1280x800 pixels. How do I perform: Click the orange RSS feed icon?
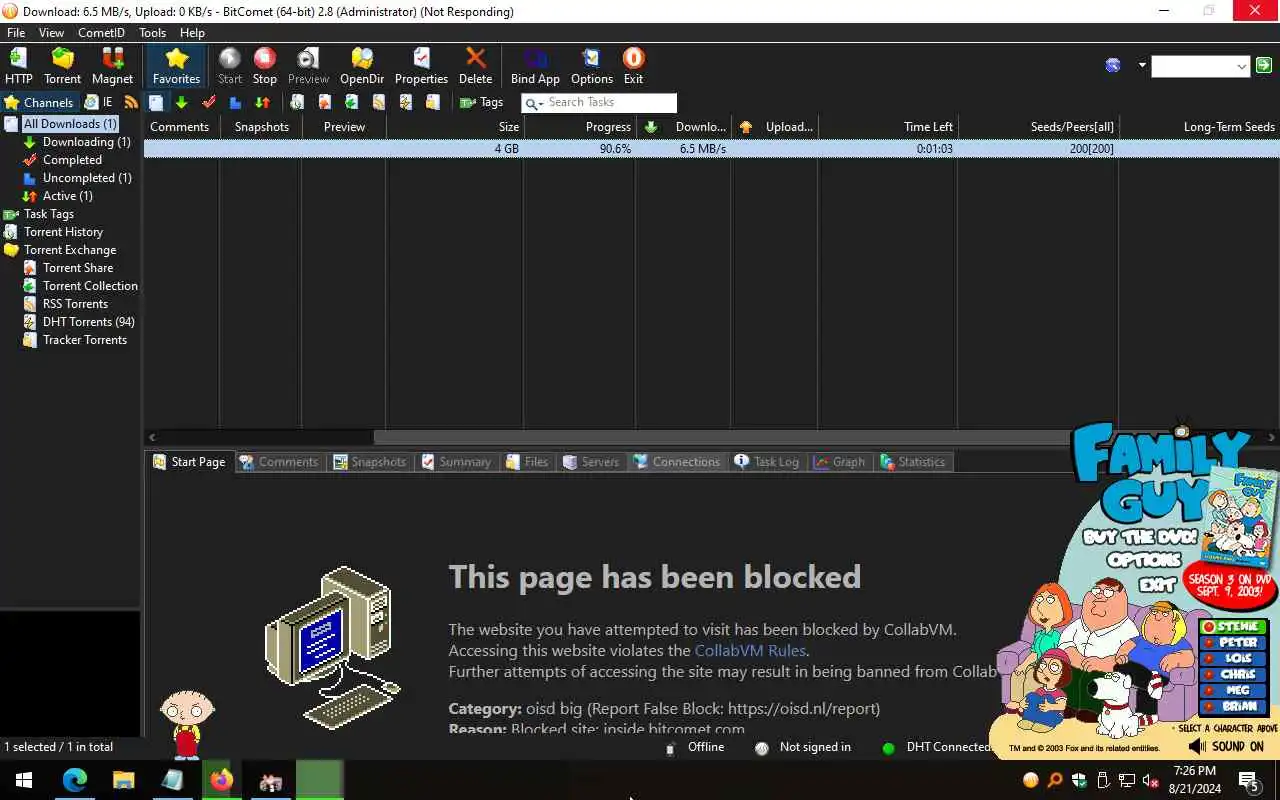(131, 102)
